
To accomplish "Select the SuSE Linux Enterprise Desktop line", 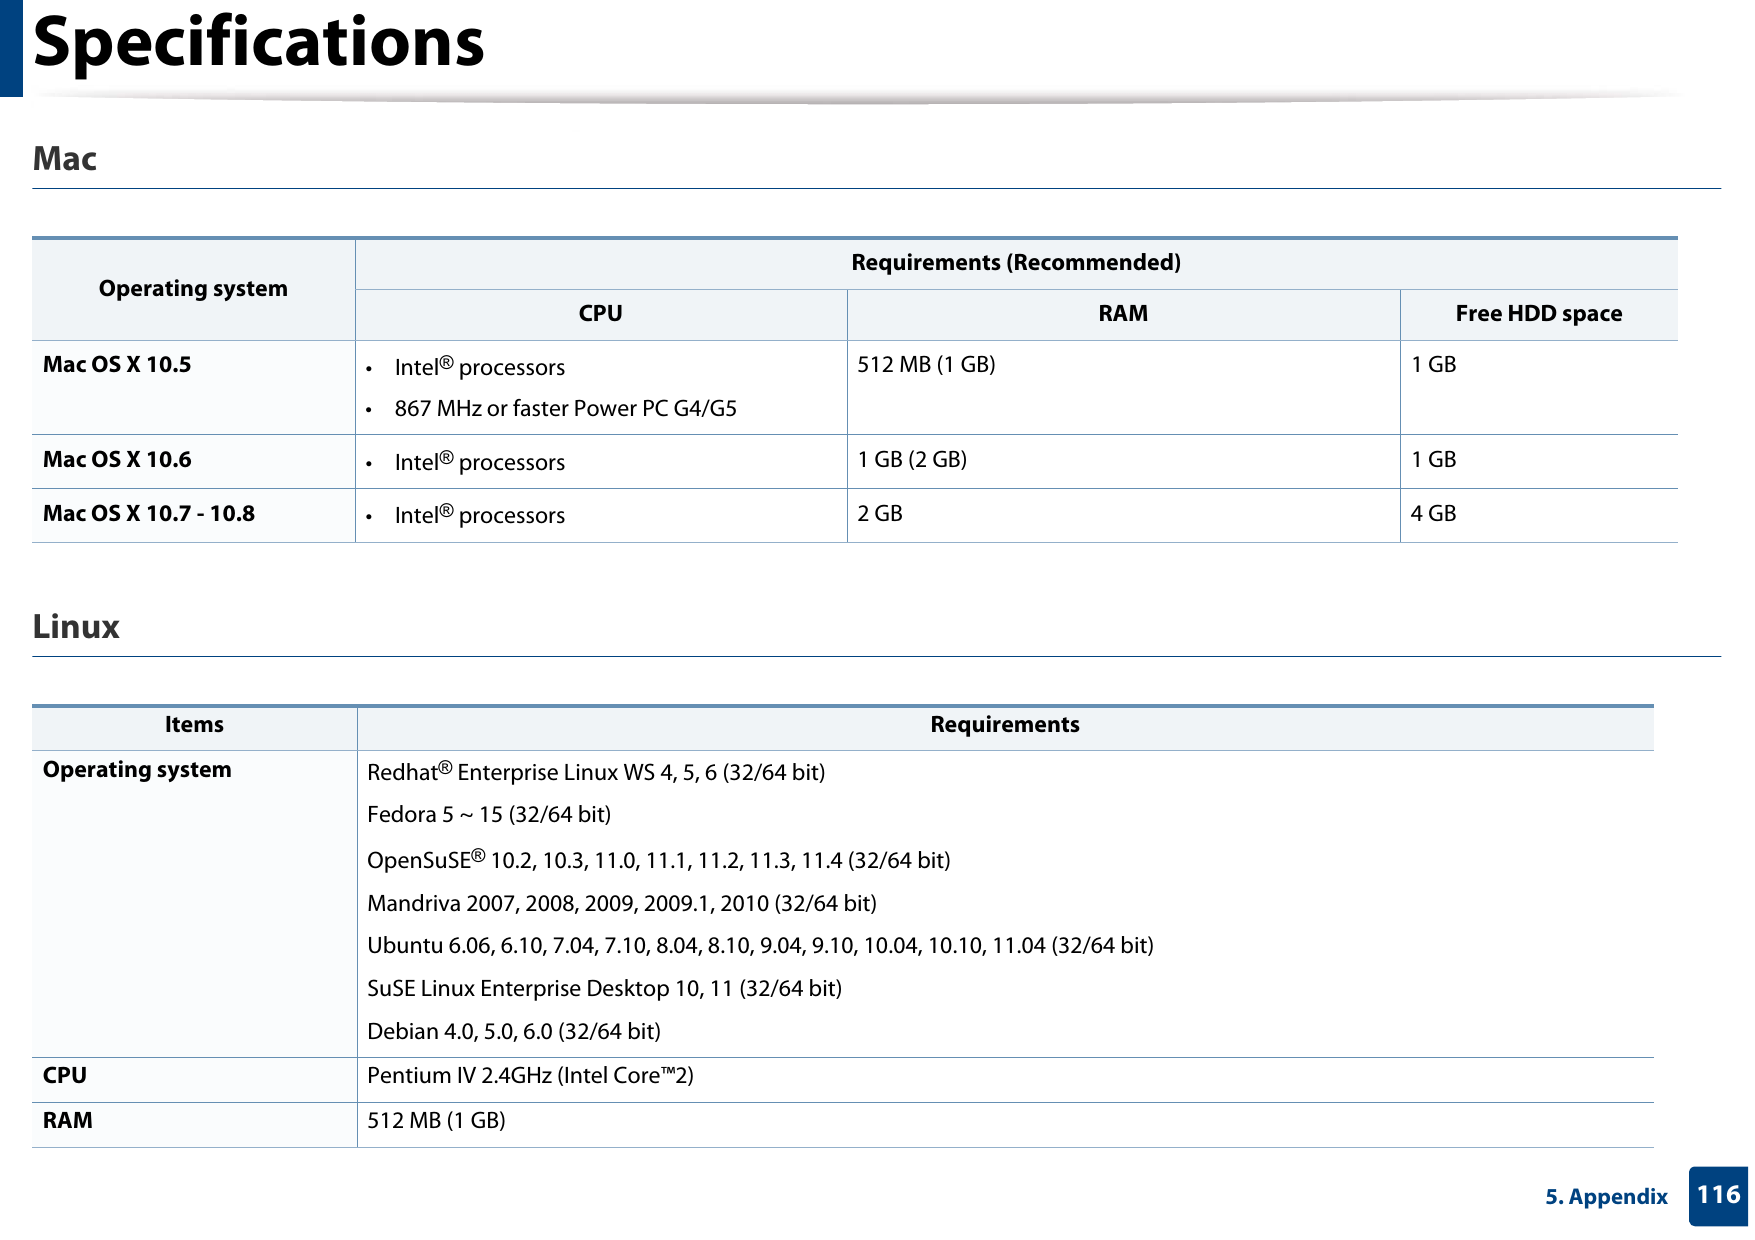I will pos(604,988).
